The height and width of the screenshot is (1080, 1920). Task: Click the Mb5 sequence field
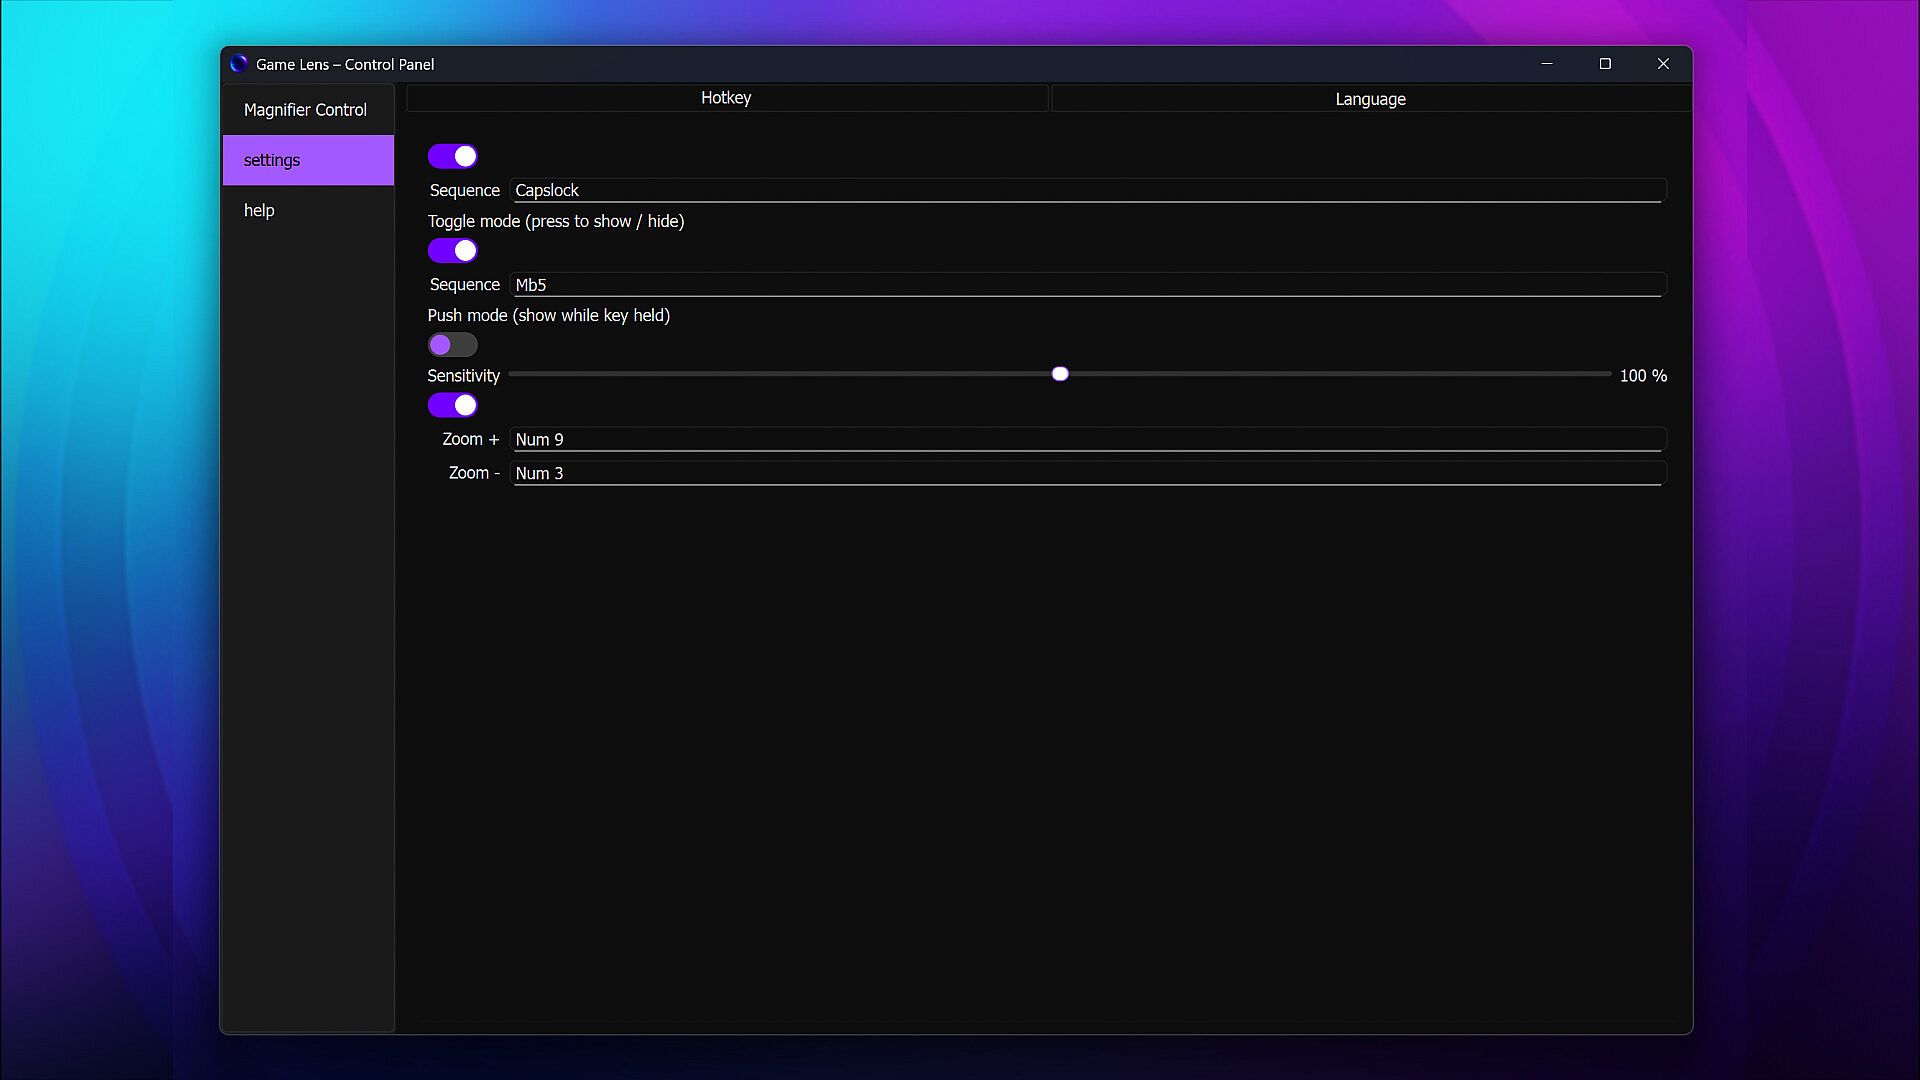1086,285
